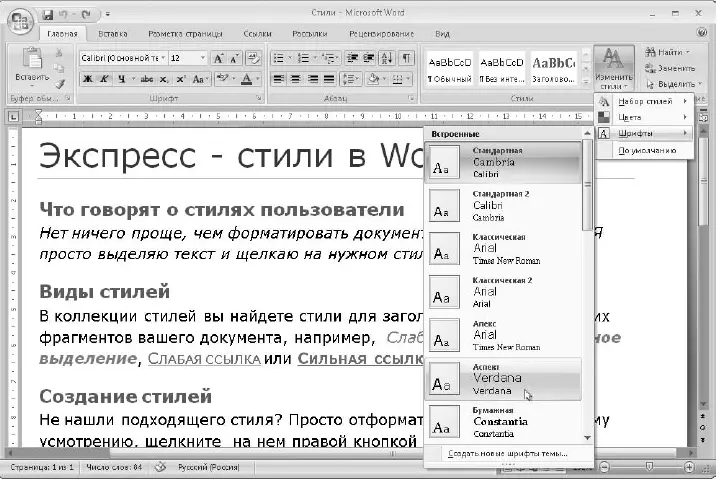Expand the quick styles gallery
Screen dimensions: 717x481
(586, 82)
